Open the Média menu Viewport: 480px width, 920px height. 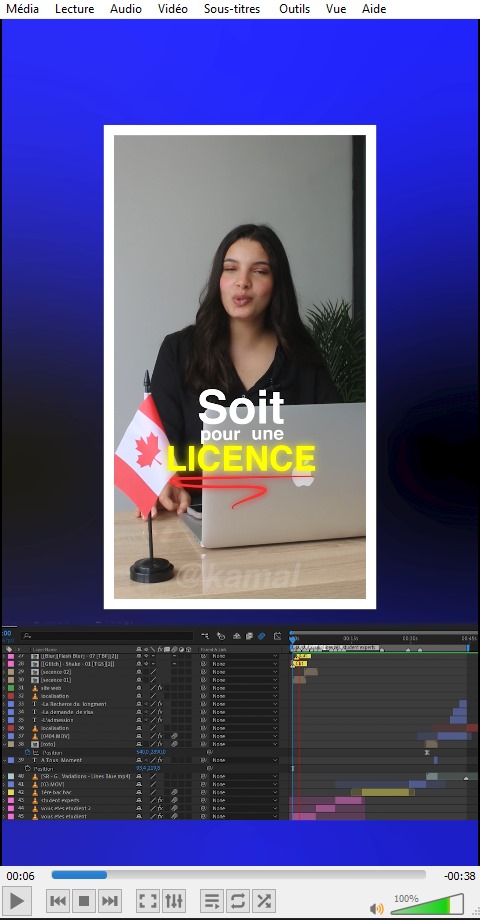tap(22, 9)
